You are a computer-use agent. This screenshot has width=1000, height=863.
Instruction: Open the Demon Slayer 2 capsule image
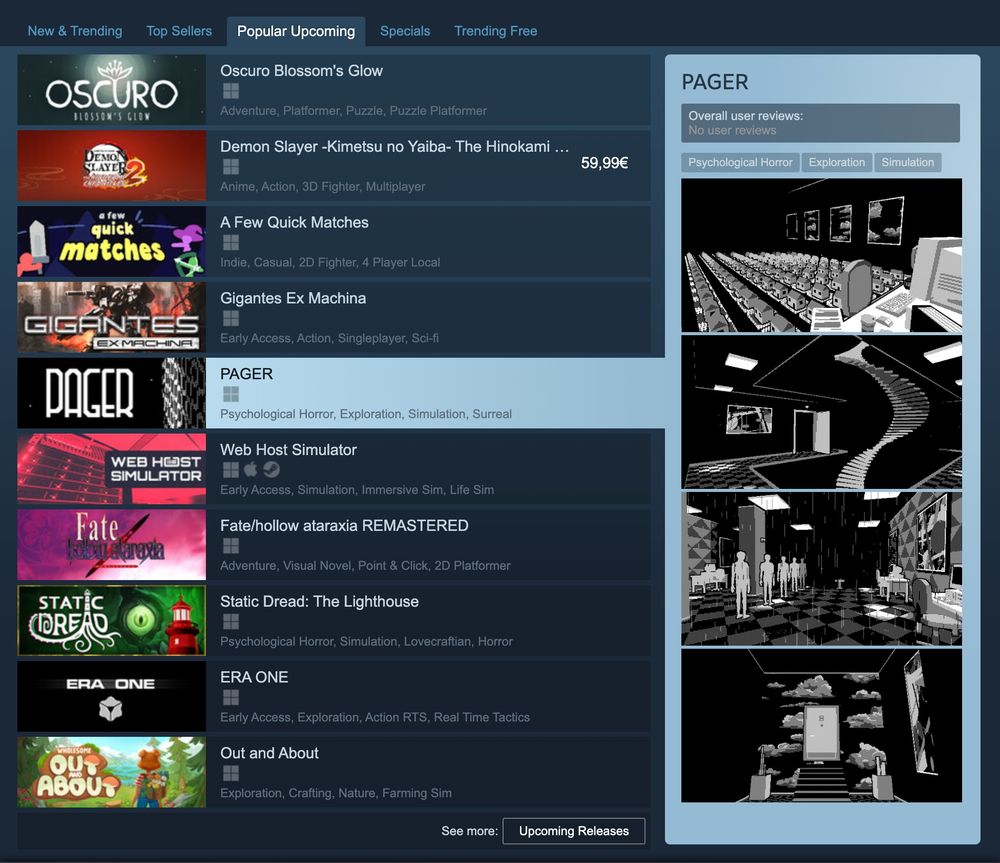coord(112,166)
